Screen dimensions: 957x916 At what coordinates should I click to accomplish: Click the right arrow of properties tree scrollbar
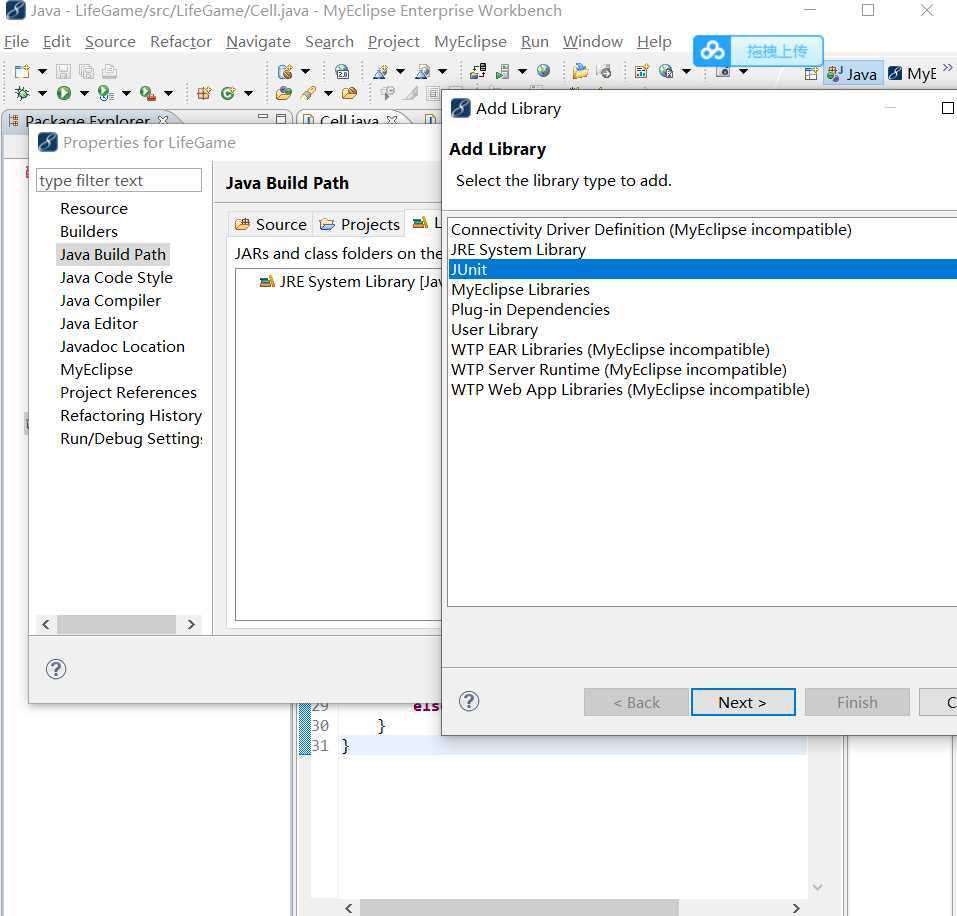tap(191, 624)
